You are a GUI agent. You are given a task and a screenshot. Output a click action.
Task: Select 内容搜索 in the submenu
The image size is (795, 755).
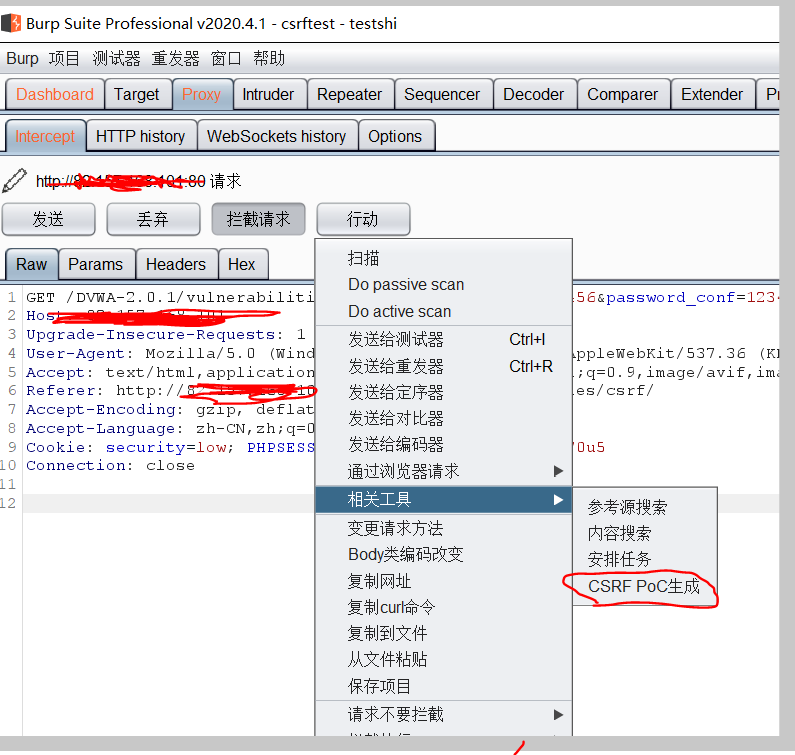point(645,533)
